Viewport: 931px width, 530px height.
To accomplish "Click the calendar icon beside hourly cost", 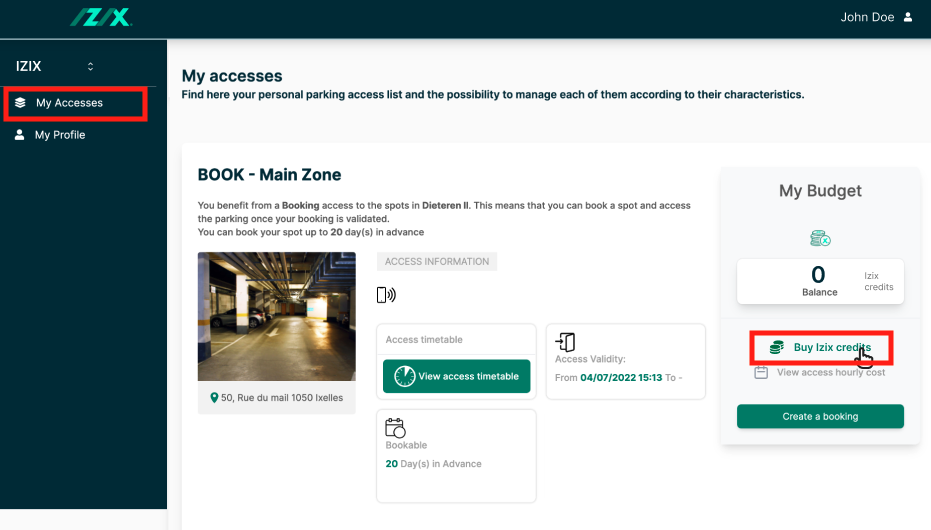I will click(761, 372).
